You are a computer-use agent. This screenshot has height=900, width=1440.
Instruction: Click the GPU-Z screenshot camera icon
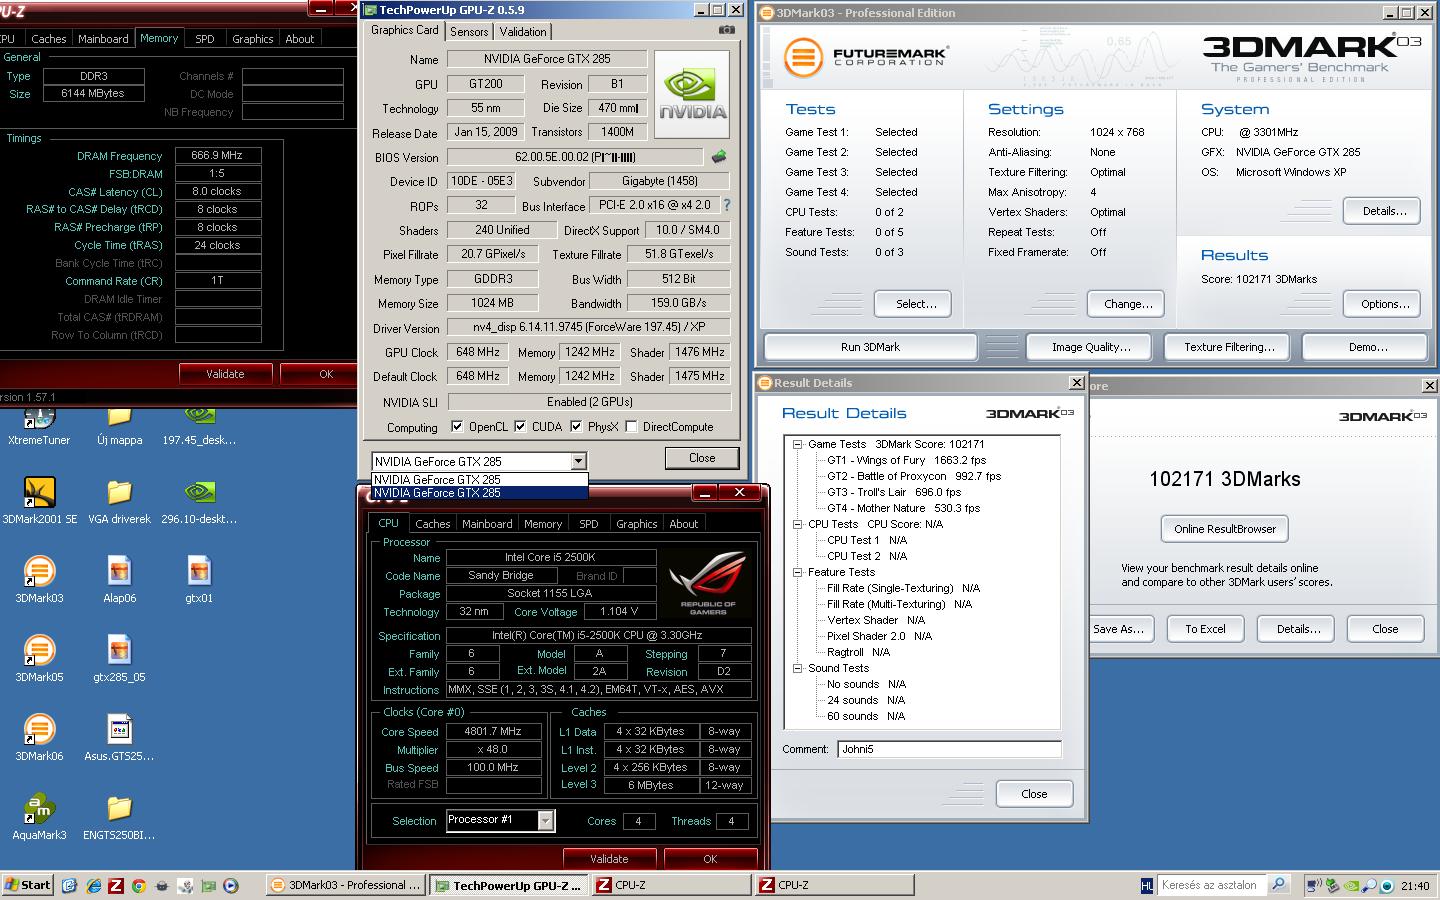(727, 30)
